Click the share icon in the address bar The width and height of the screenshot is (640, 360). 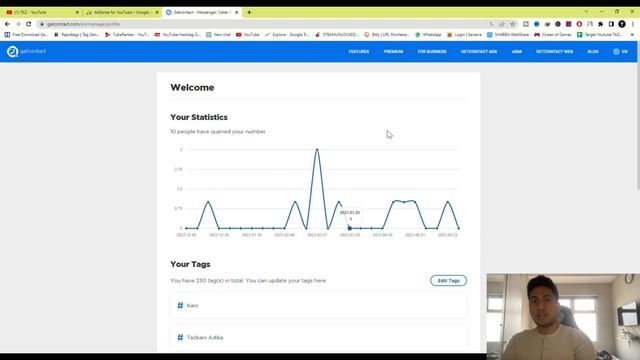(x=502, y=24)
